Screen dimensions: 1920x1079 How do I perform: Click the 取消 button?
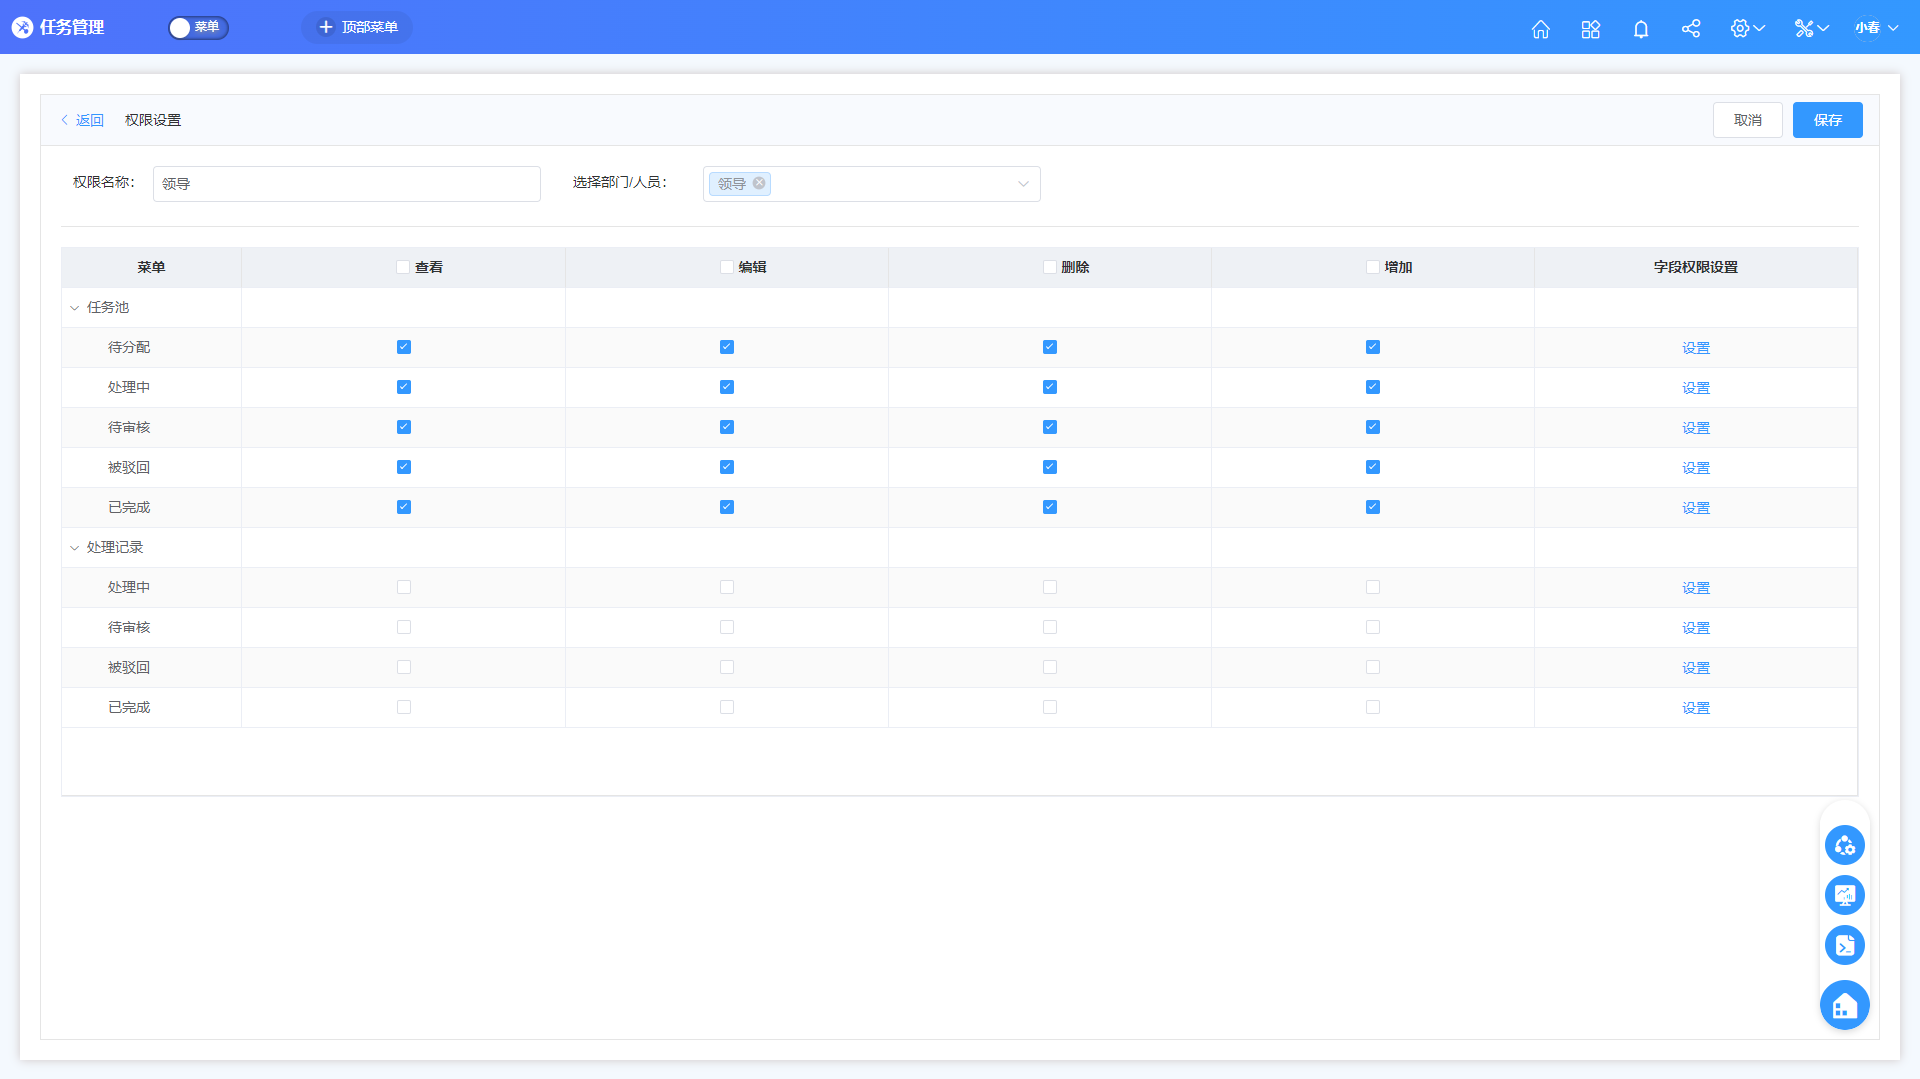(x=1747, y=120)
